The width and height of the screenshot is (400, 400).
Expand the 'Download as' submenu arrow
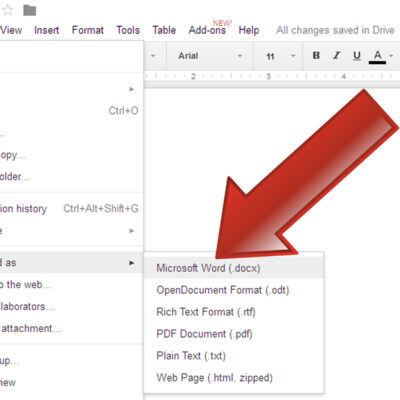tap(132, 263)
